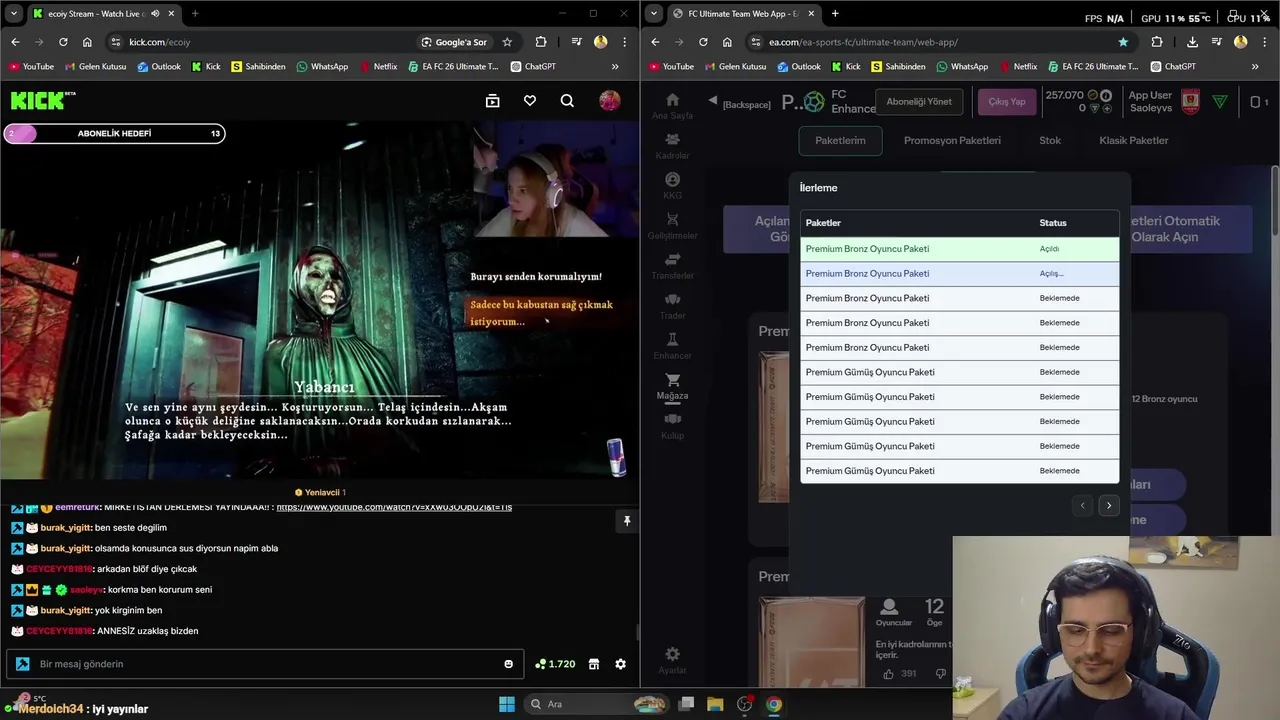
Task: Open Kick chat settings gear
Action: 620,664
